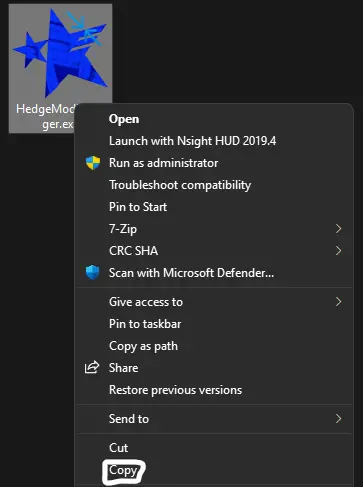
Task: Expand the Give access to submenu arrow
Action: click(x=339, y=302)
